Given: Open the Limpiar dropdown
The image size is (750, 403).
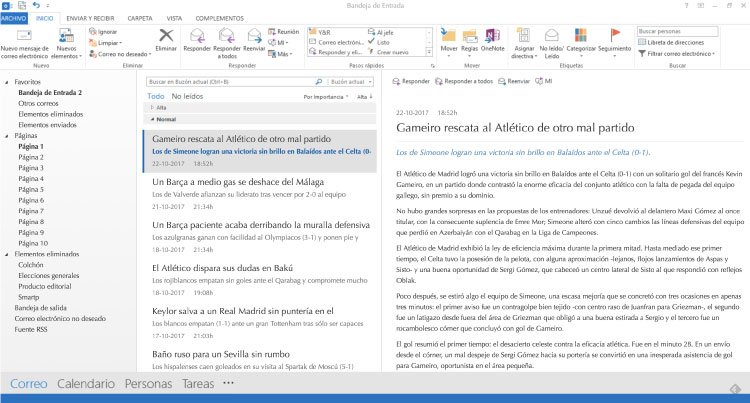Looking at the screenshot, I should [106, 43].
